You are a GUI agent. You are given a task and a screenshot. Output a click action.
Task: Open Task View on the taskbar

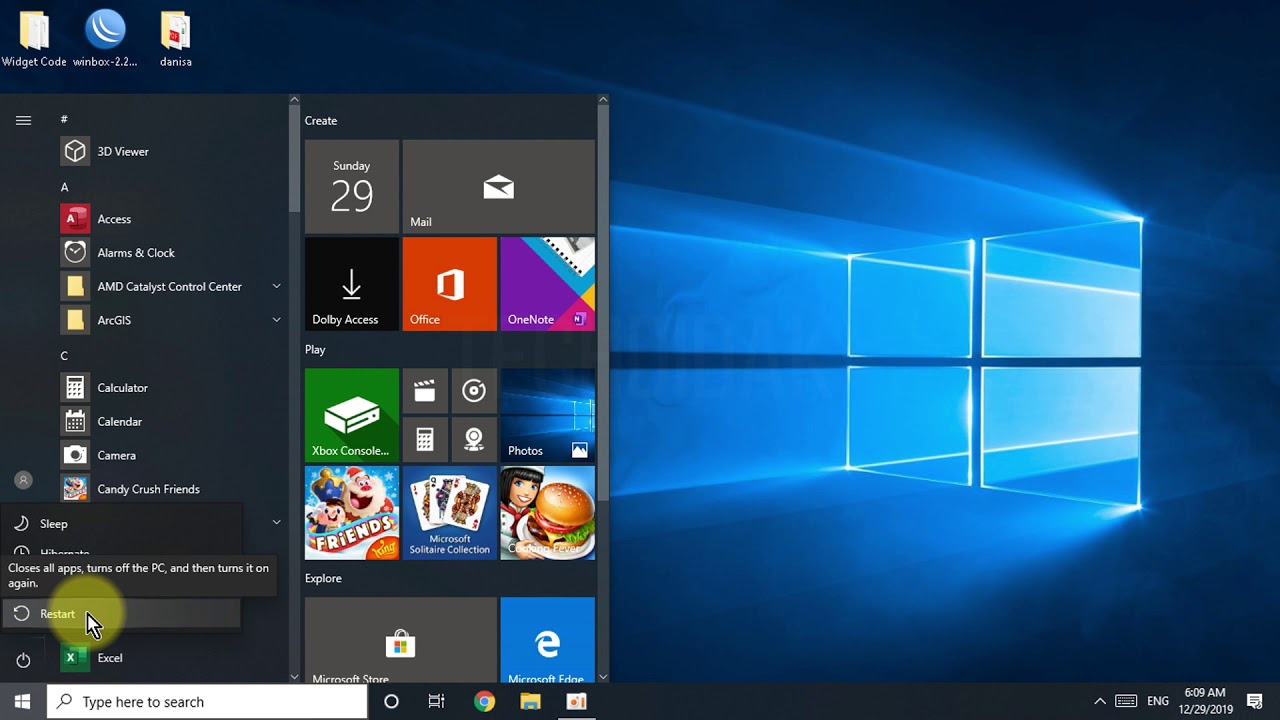(437, 702)
